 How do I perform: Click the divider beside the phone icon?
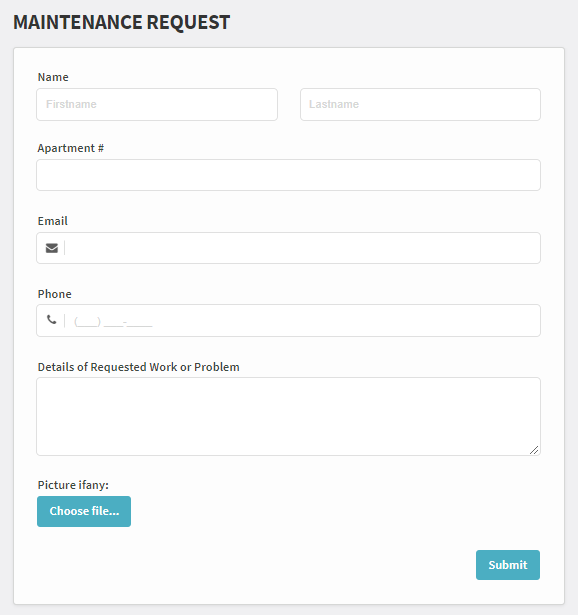tap(65, 320)
